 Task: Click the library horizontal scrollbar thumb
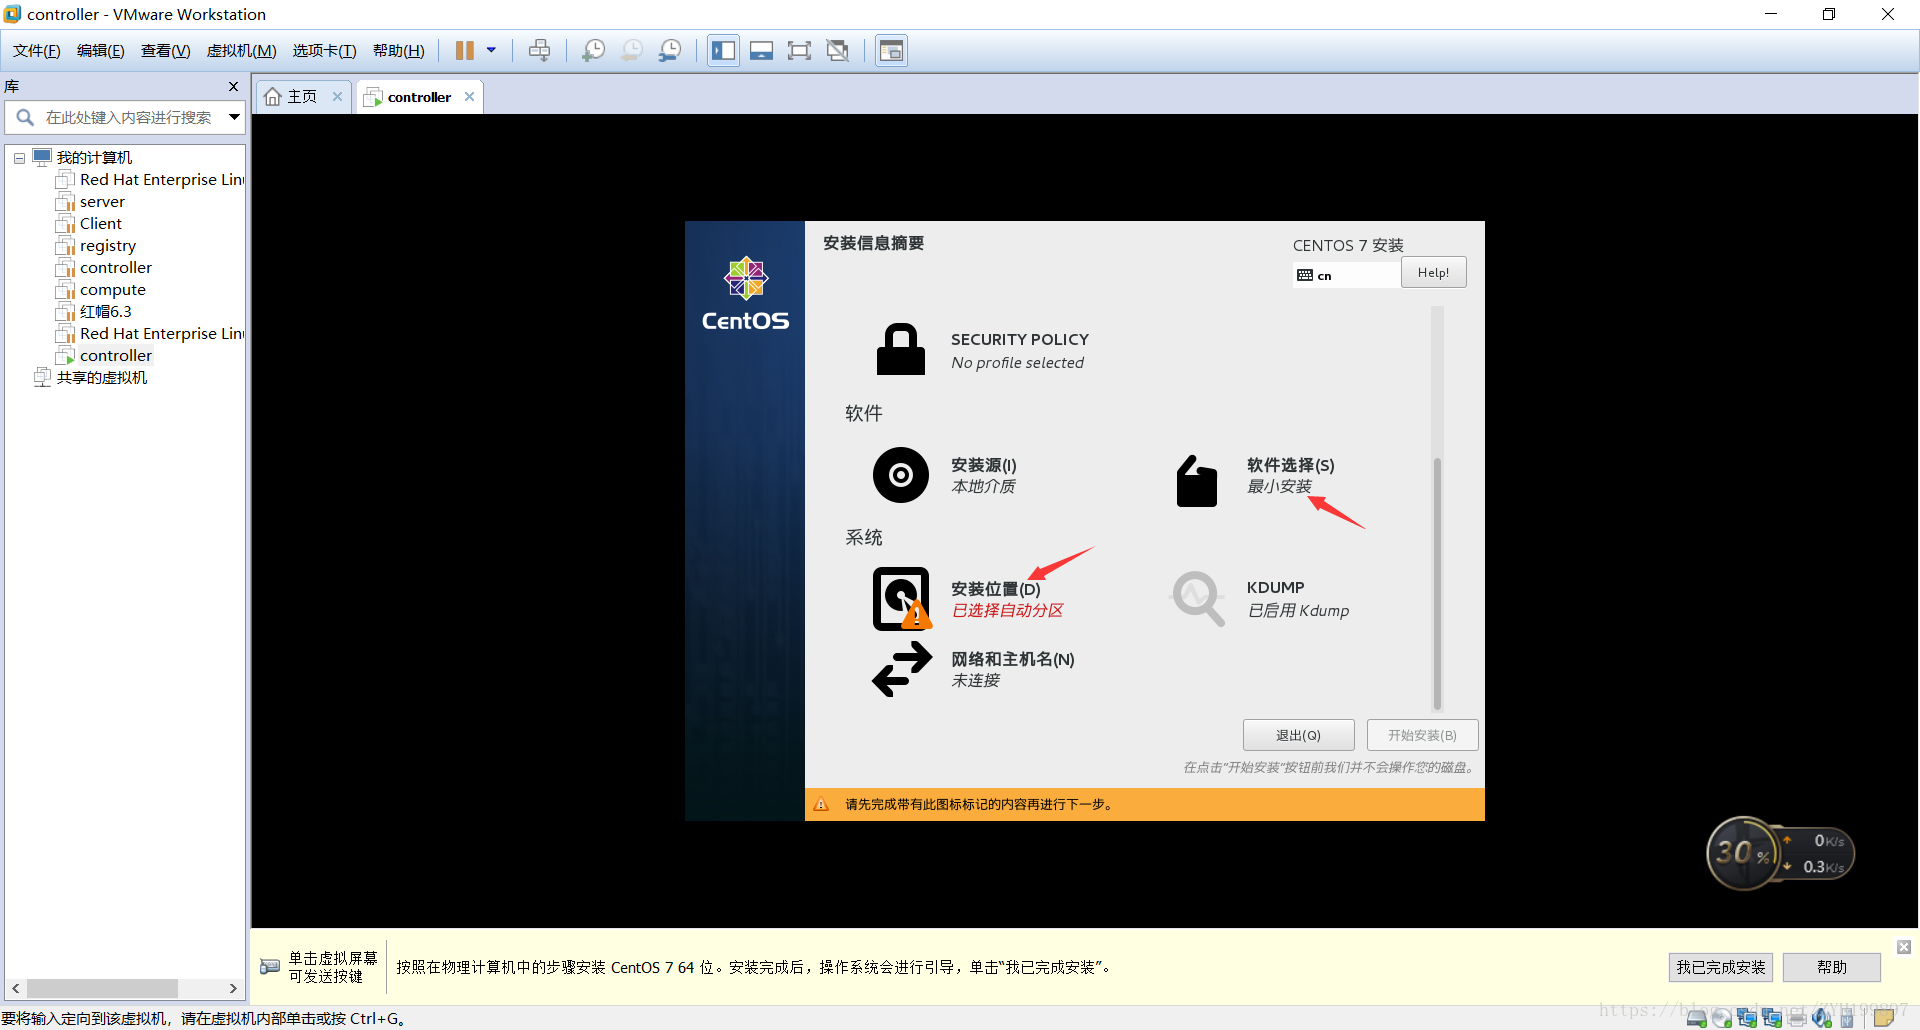tap(102, 989)
